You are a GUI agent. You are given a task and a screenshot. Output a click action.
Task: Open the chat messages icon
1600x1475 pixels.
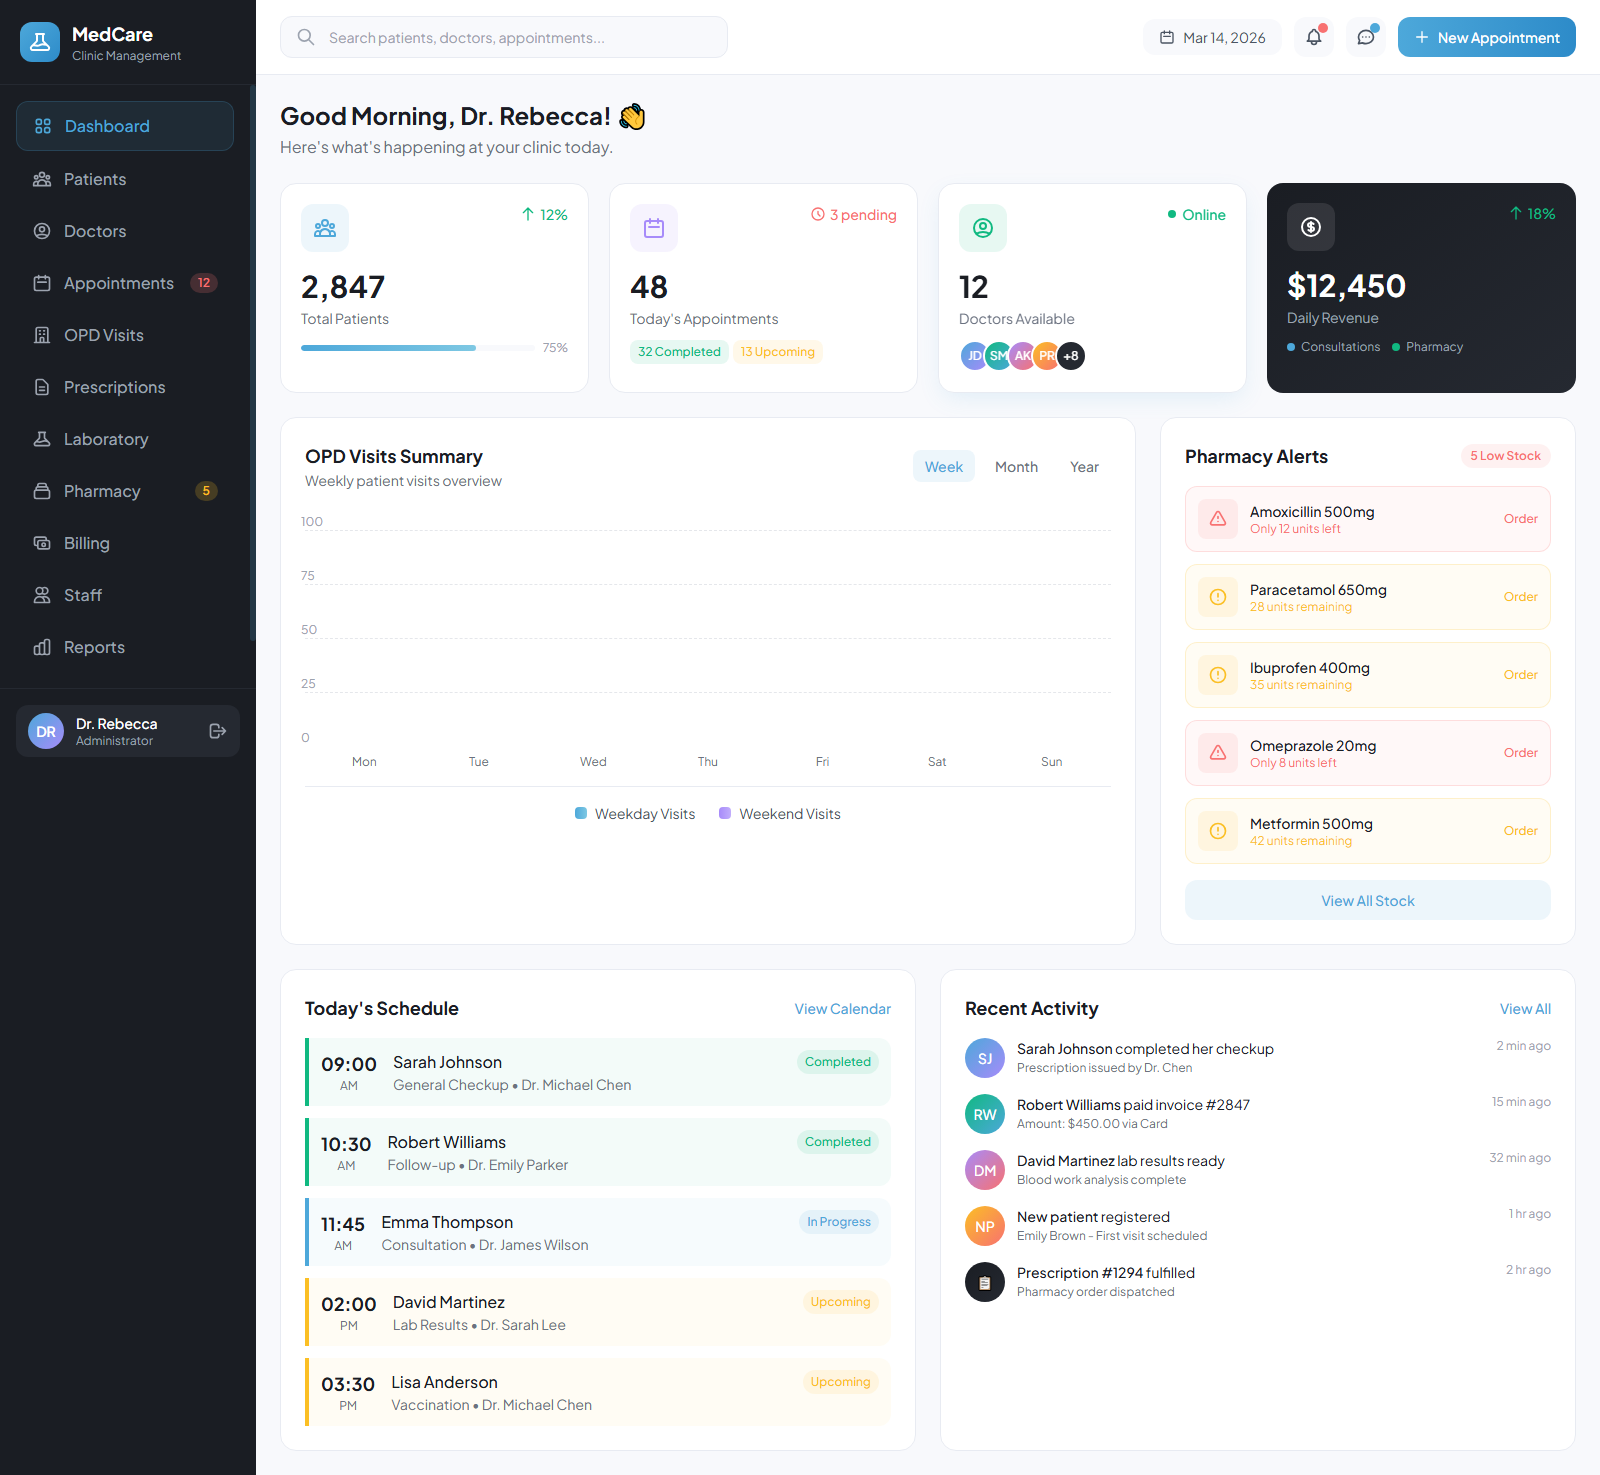[1366, 37]
